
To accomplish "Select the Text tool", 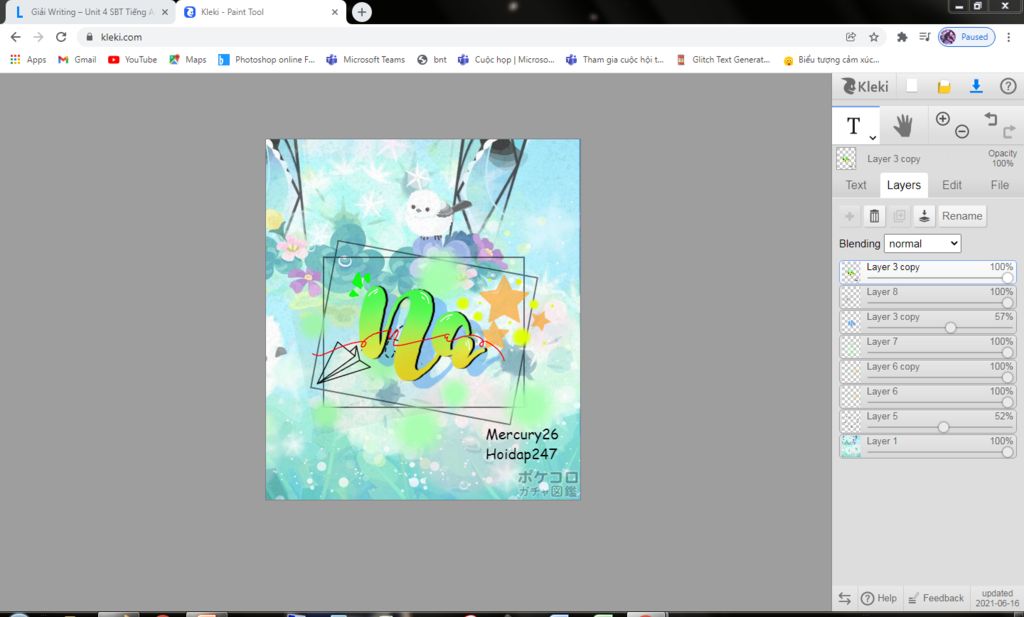I will click(854, 125).
